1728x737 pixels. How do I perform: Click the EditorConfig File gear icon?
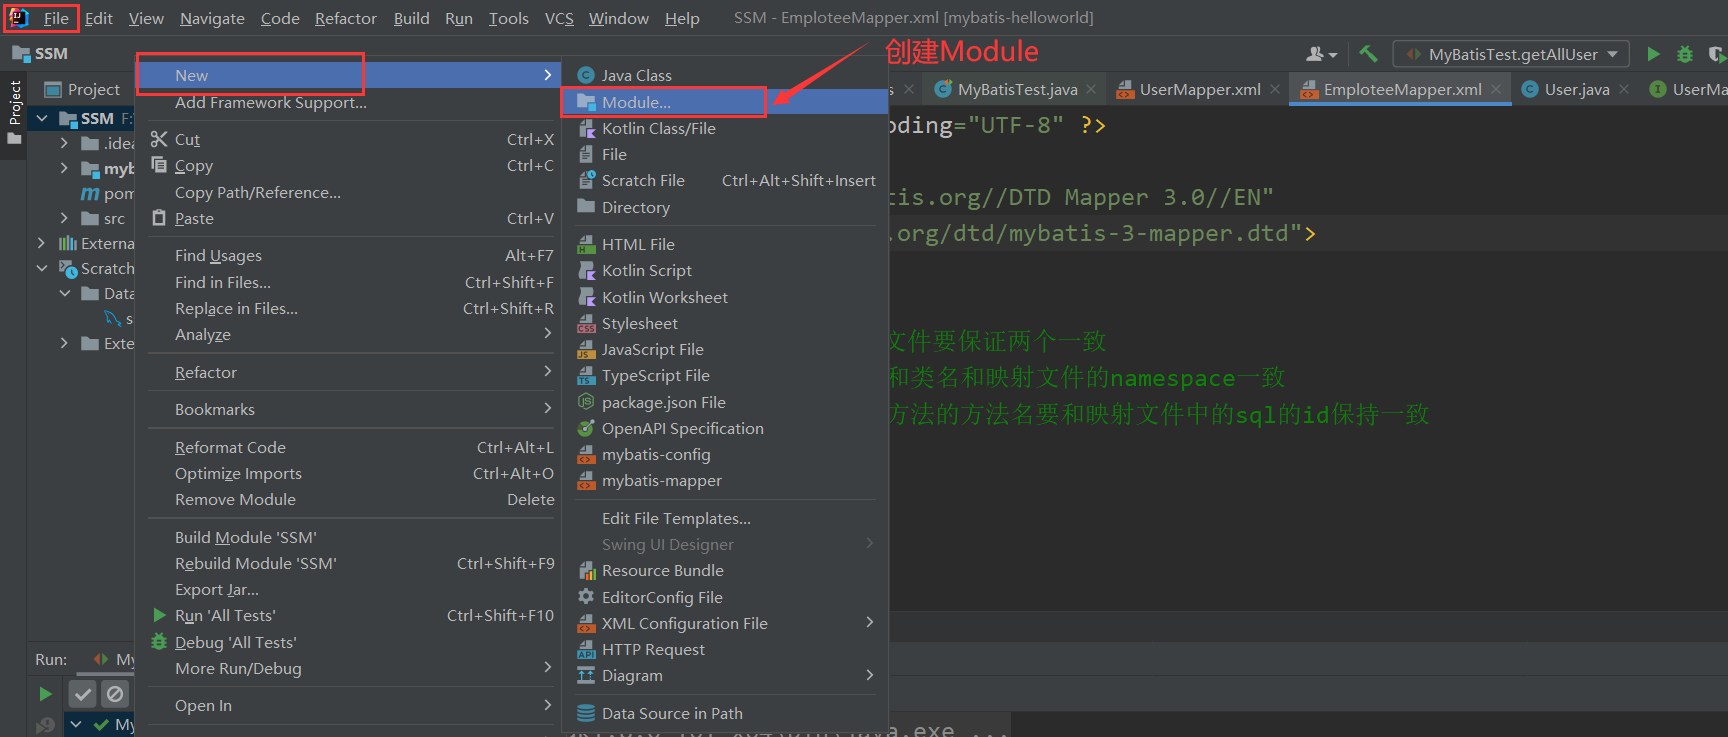587,597
